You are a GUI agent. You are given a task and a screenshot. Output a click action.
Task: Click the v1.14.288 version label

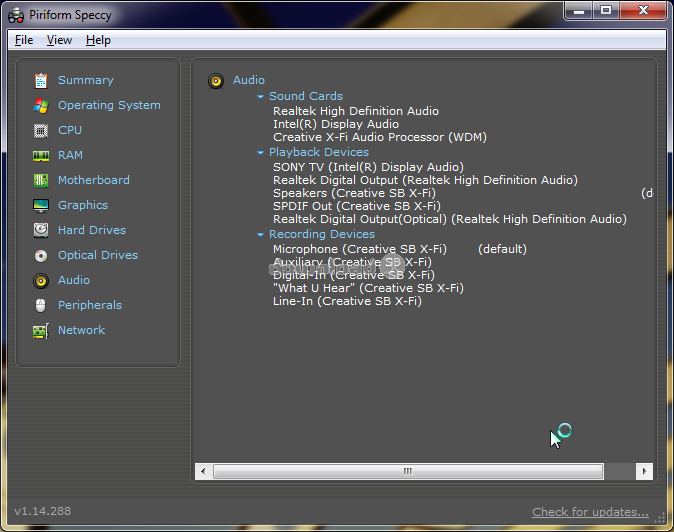click(43, 511)
